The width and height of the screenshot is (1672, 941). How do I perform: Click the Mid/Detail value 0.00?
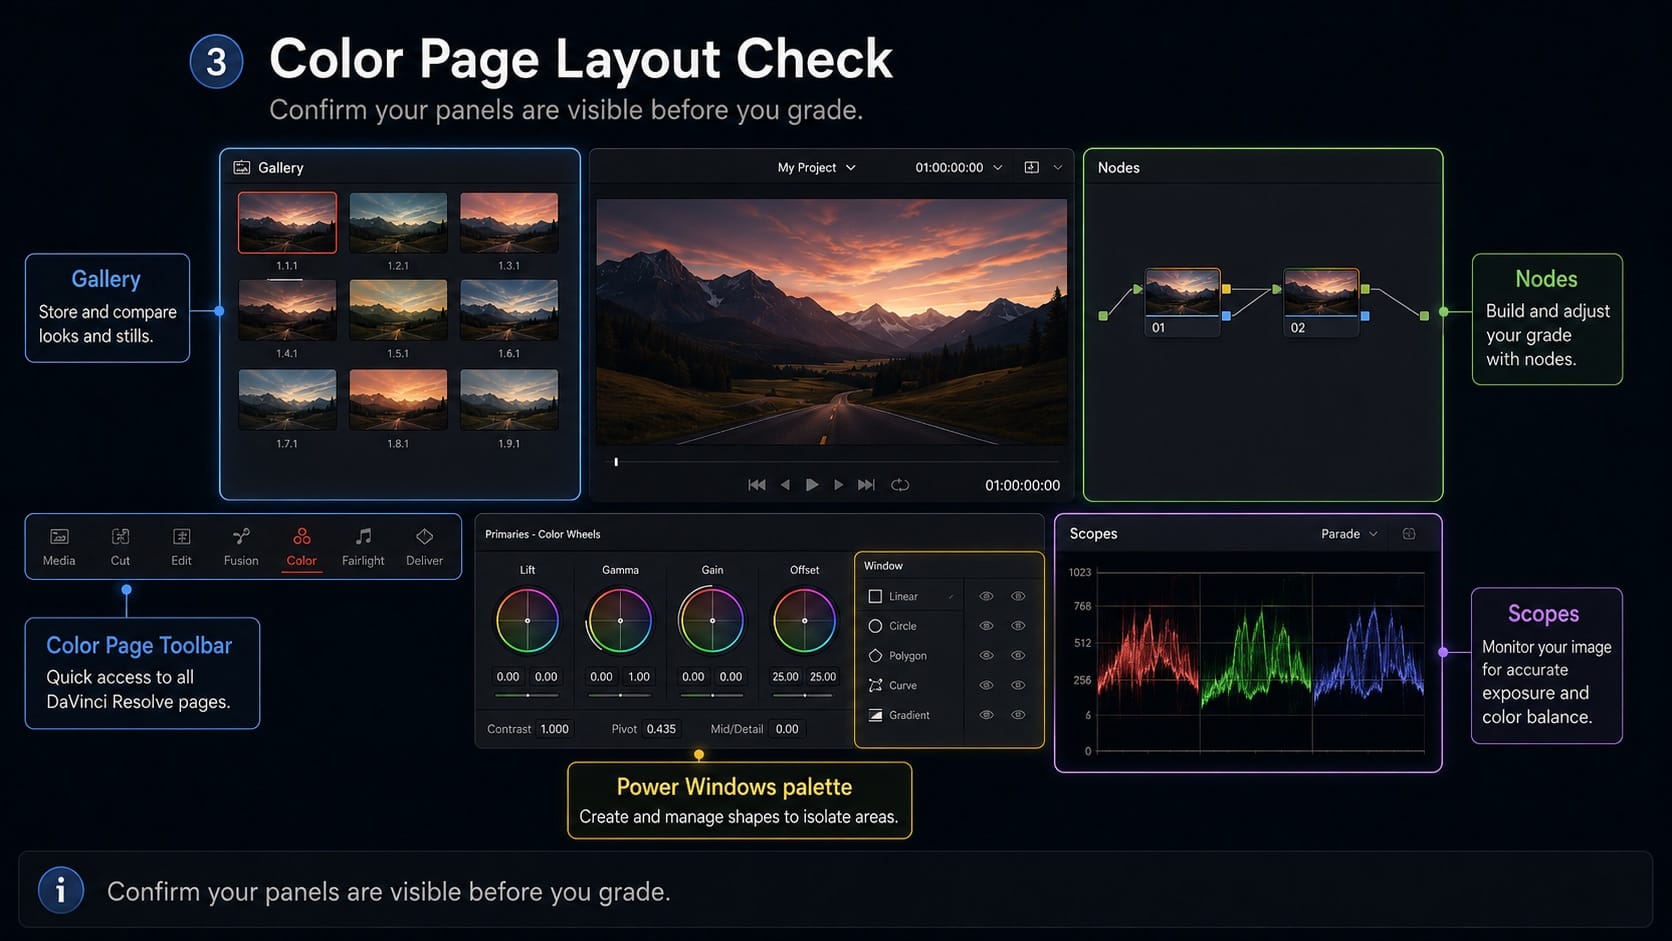coord(787,729)
